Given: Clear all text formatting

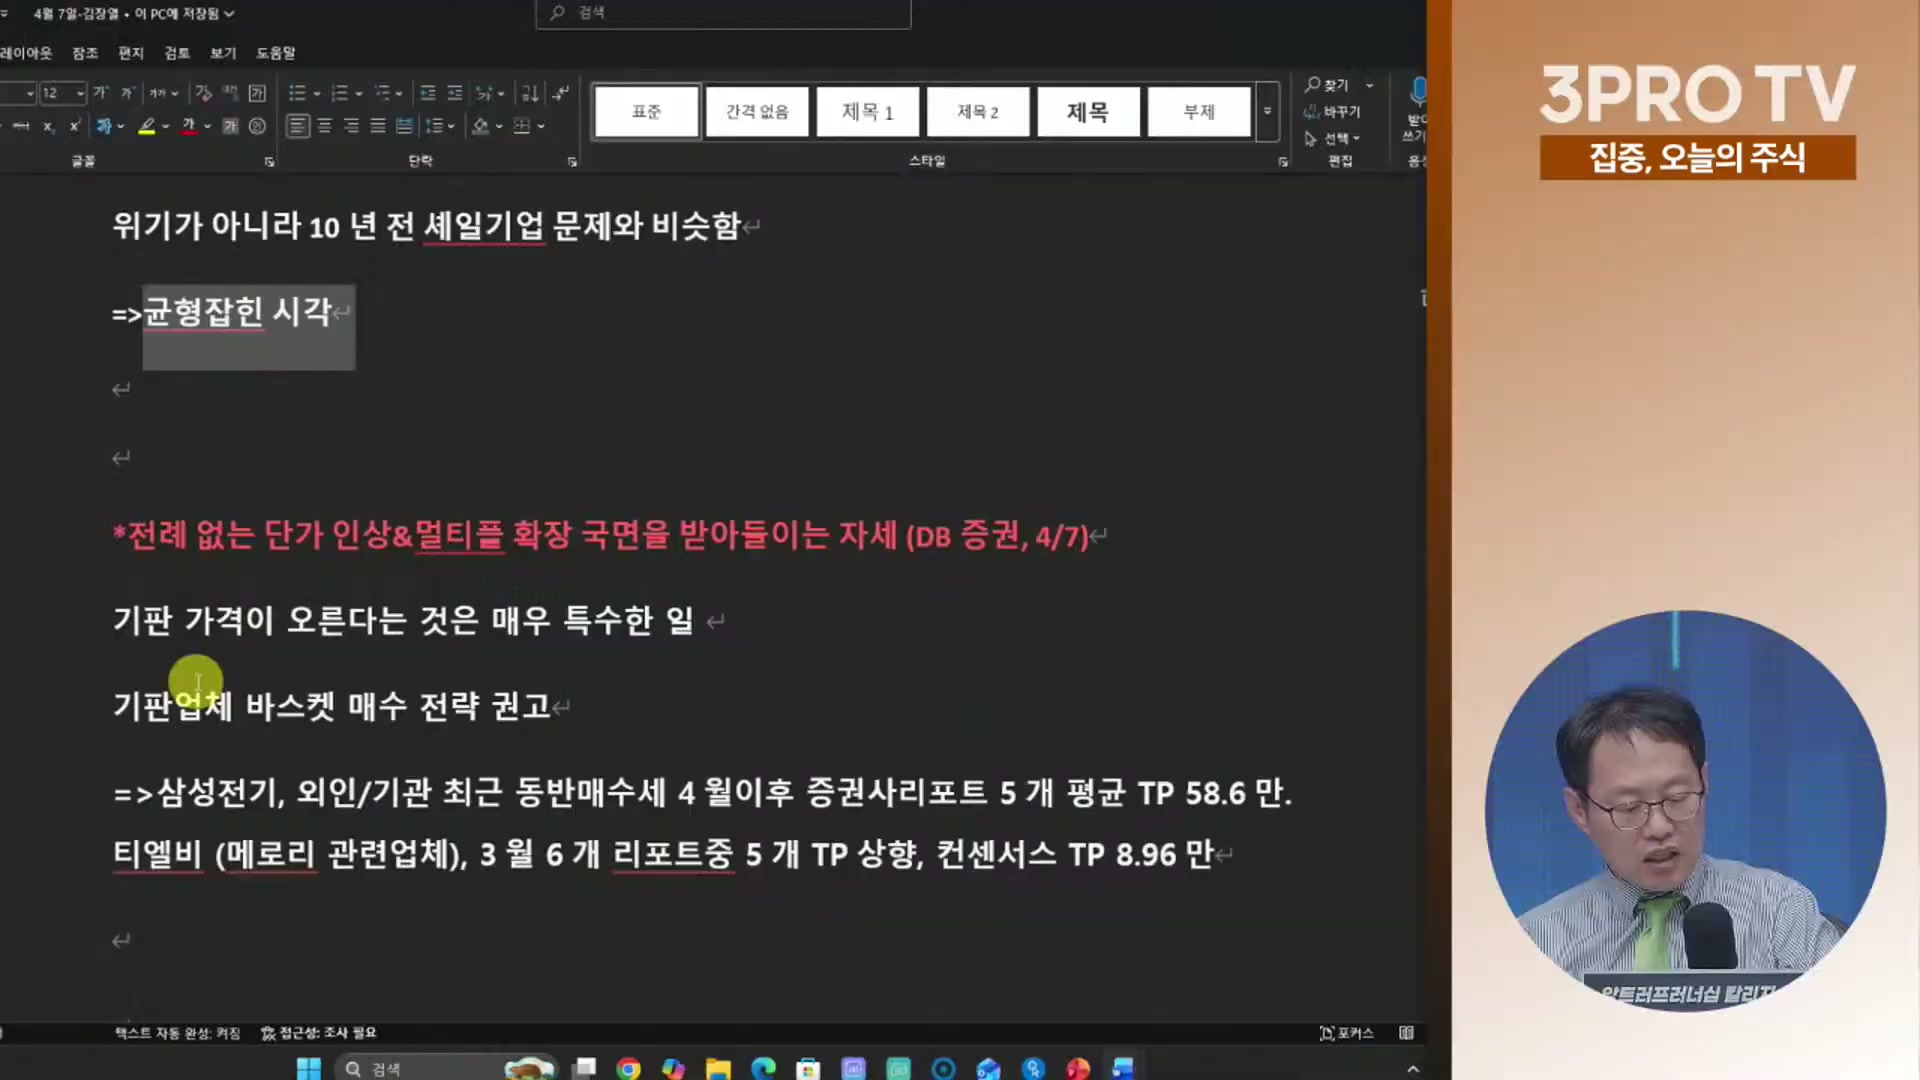Looking at the screenshot, I should pyautogui.click(x=203, y=93).
